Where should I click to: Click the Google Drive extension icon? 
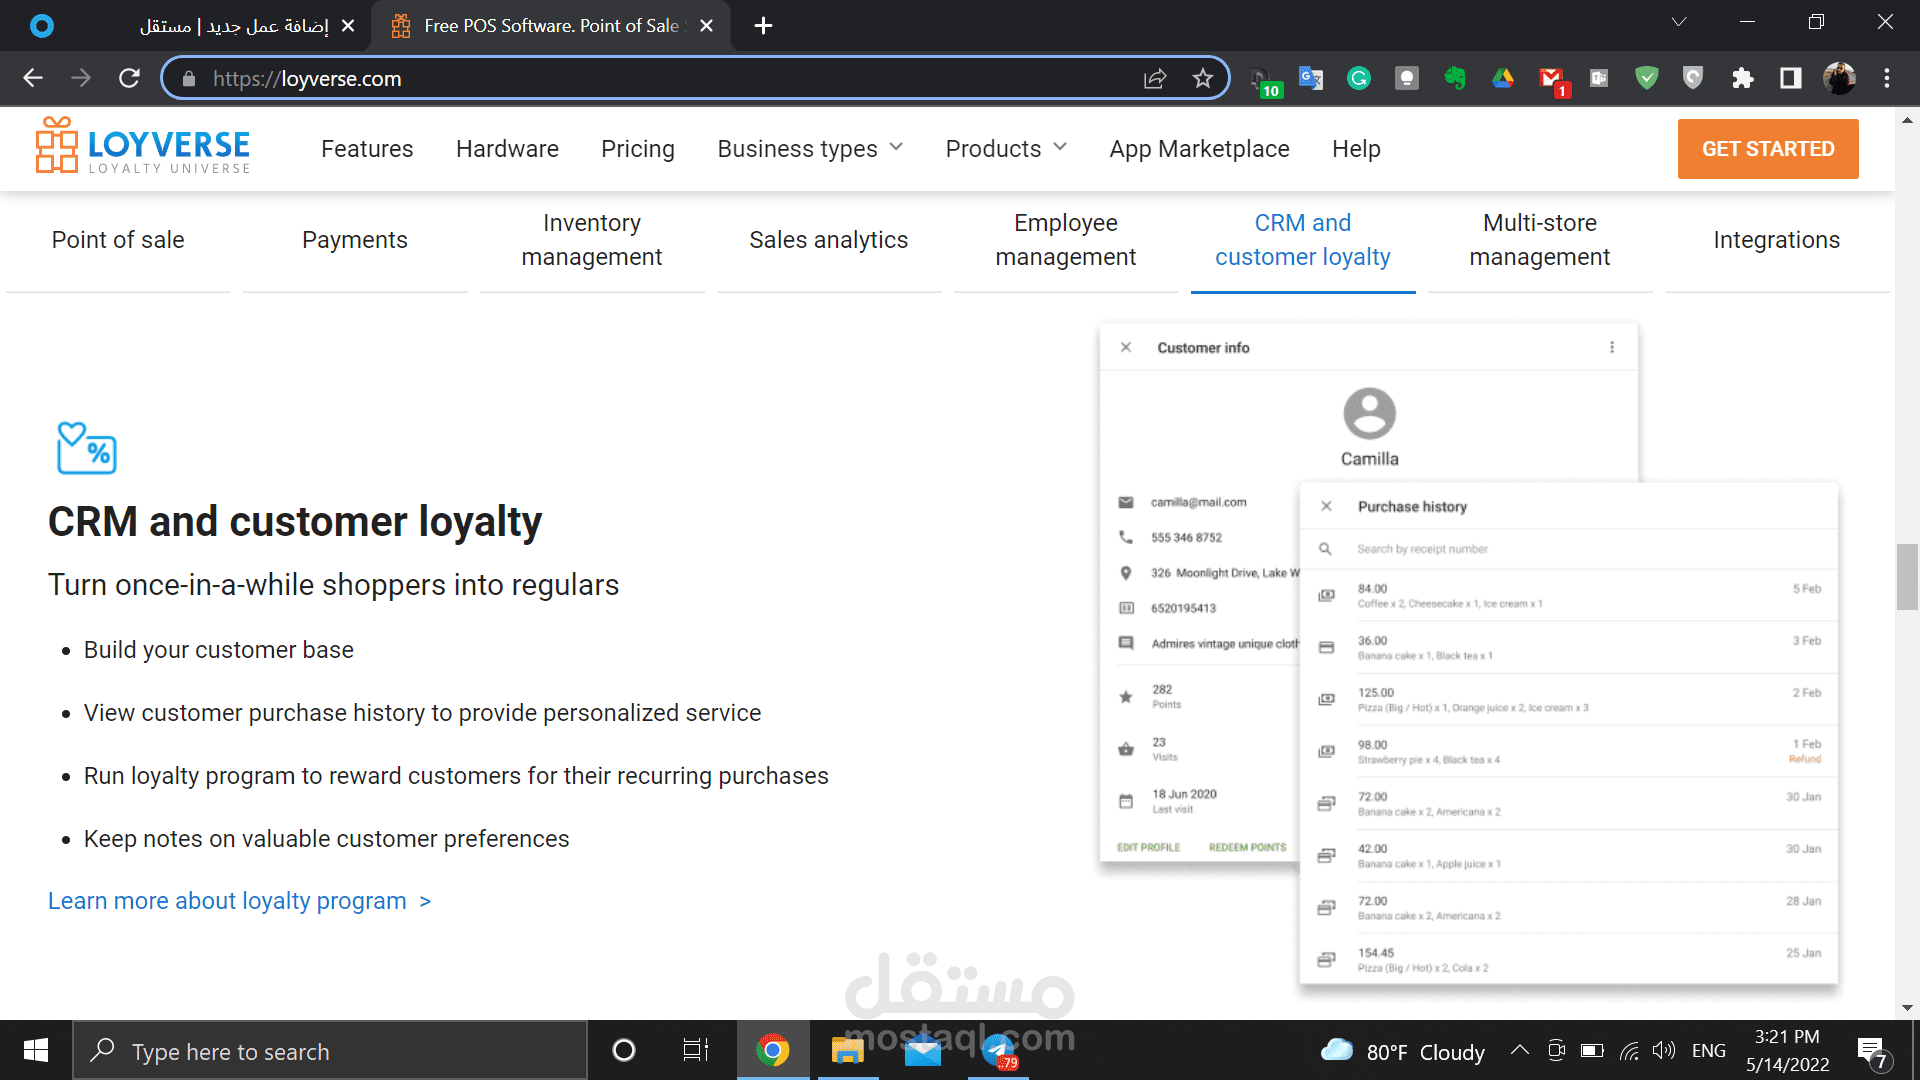(x=1502, y=79)
